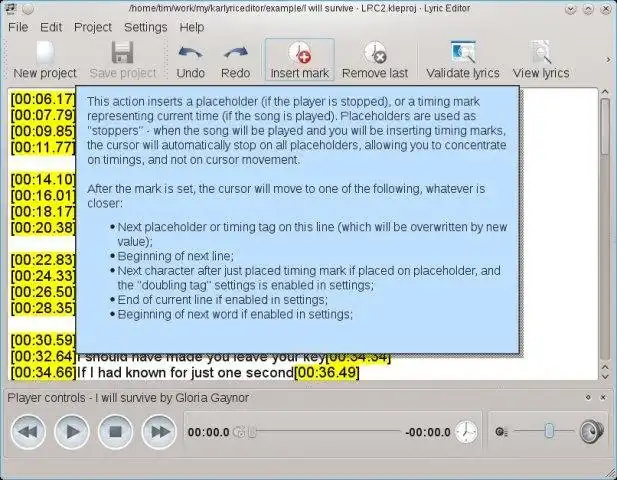The width and height of the screenshot is (617, 480).
Task: Play the song
Action: (72, 432)
